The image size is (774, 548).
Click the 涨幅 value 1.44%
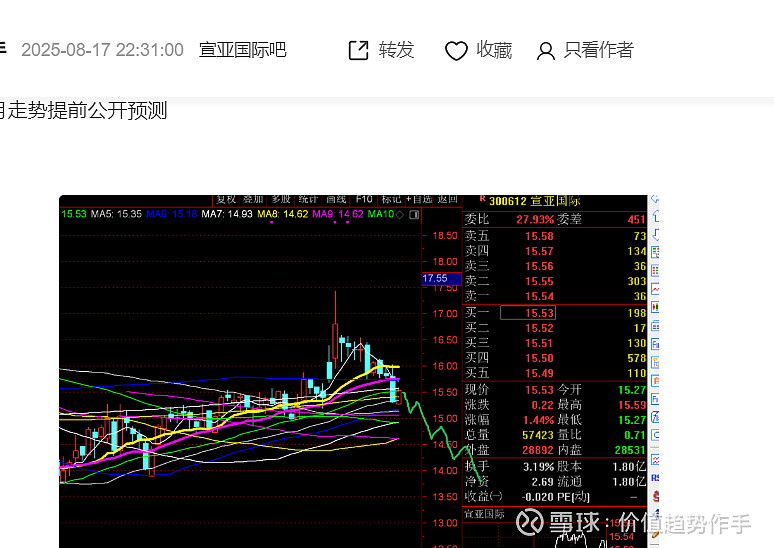click(x=539, y=420)
